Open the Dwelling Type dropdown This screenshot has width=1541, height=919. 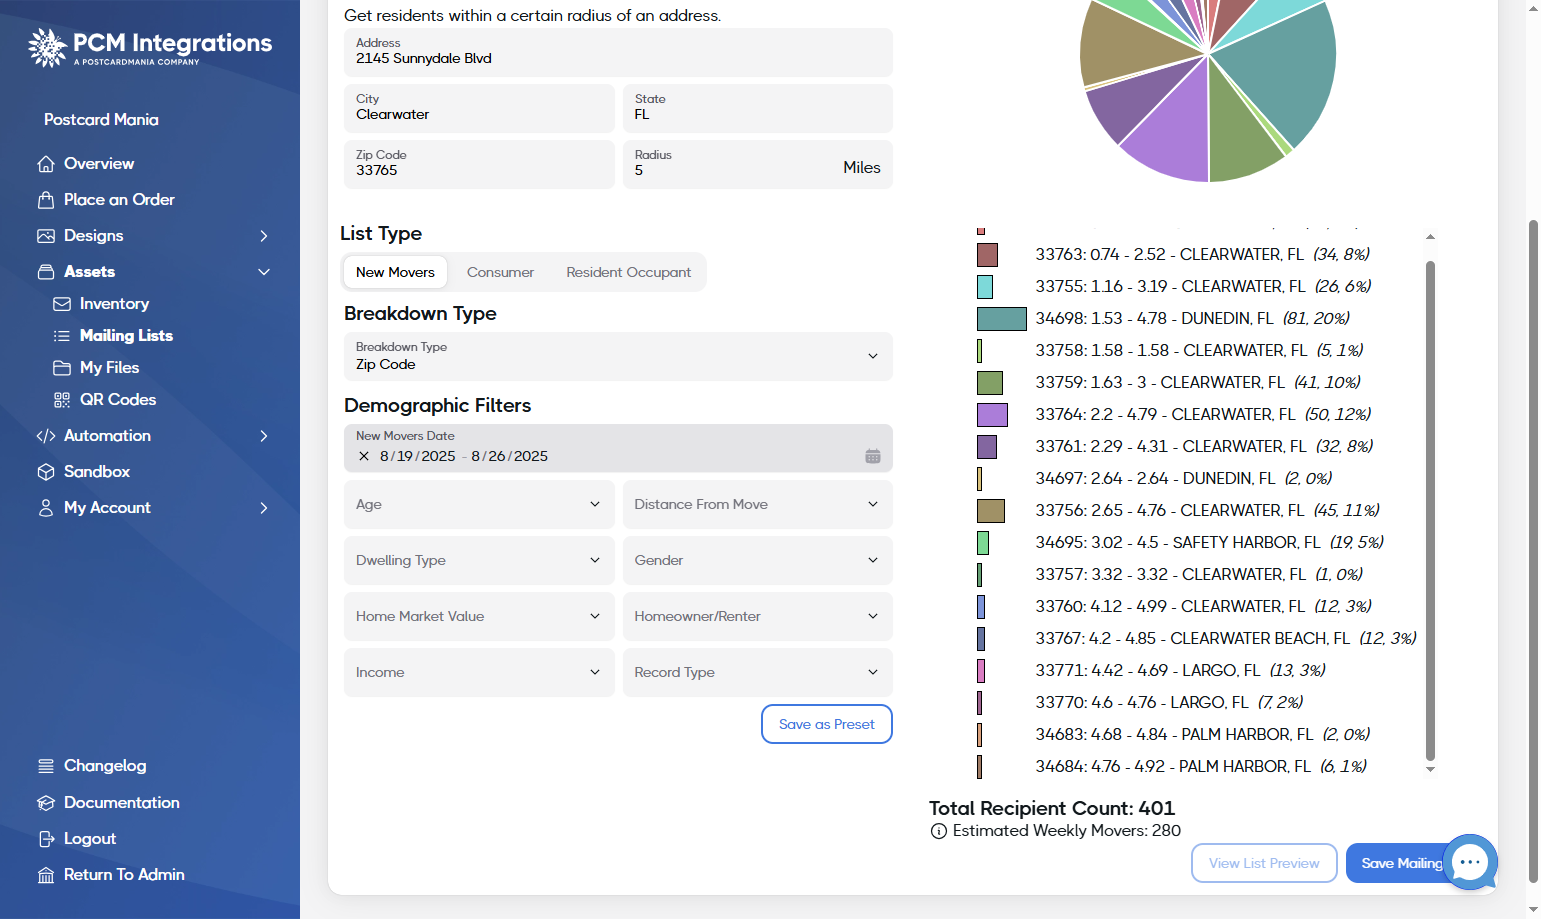479,561
